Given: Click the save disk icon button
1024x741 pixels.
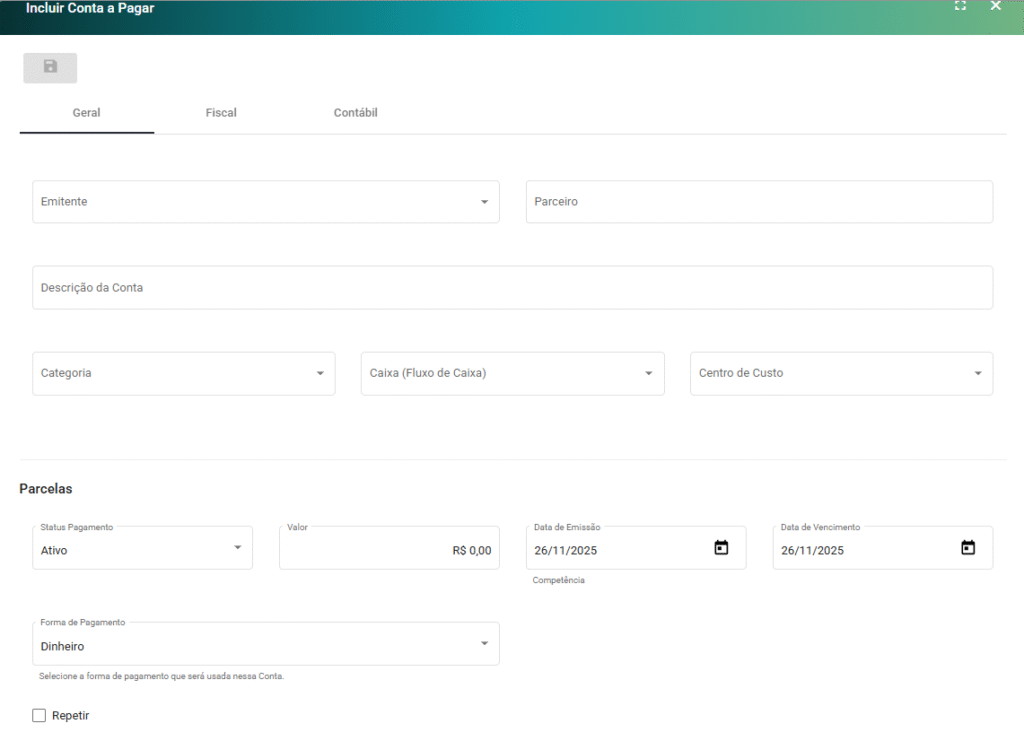Looking at the screenshot, I should point(50,67).
